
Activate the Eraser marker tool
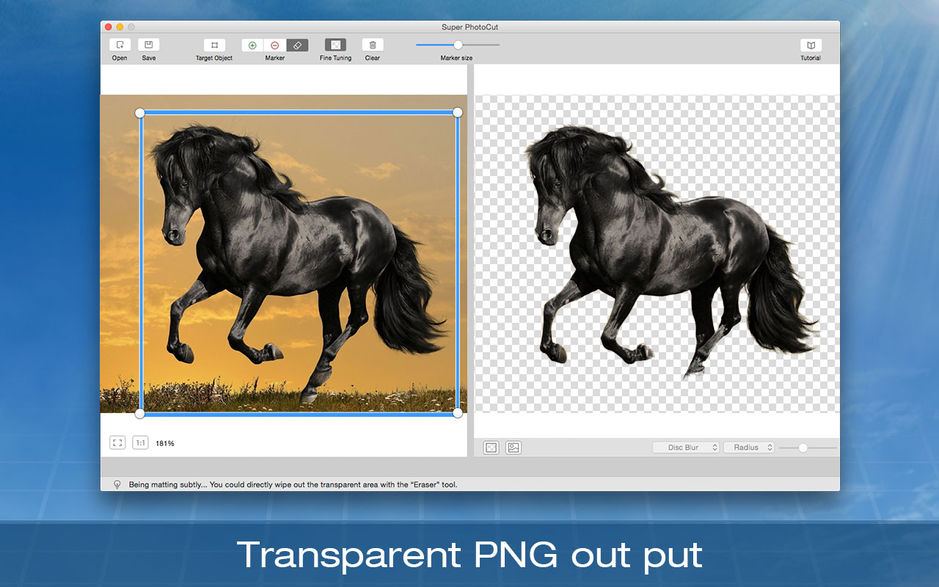click(x=297, y=45)
